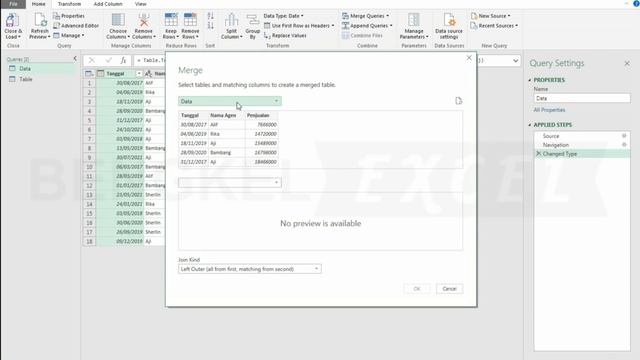Screen dimensions: 640x360
Task: Click Manage Parameters icon
Action: [x=413, y=20]
